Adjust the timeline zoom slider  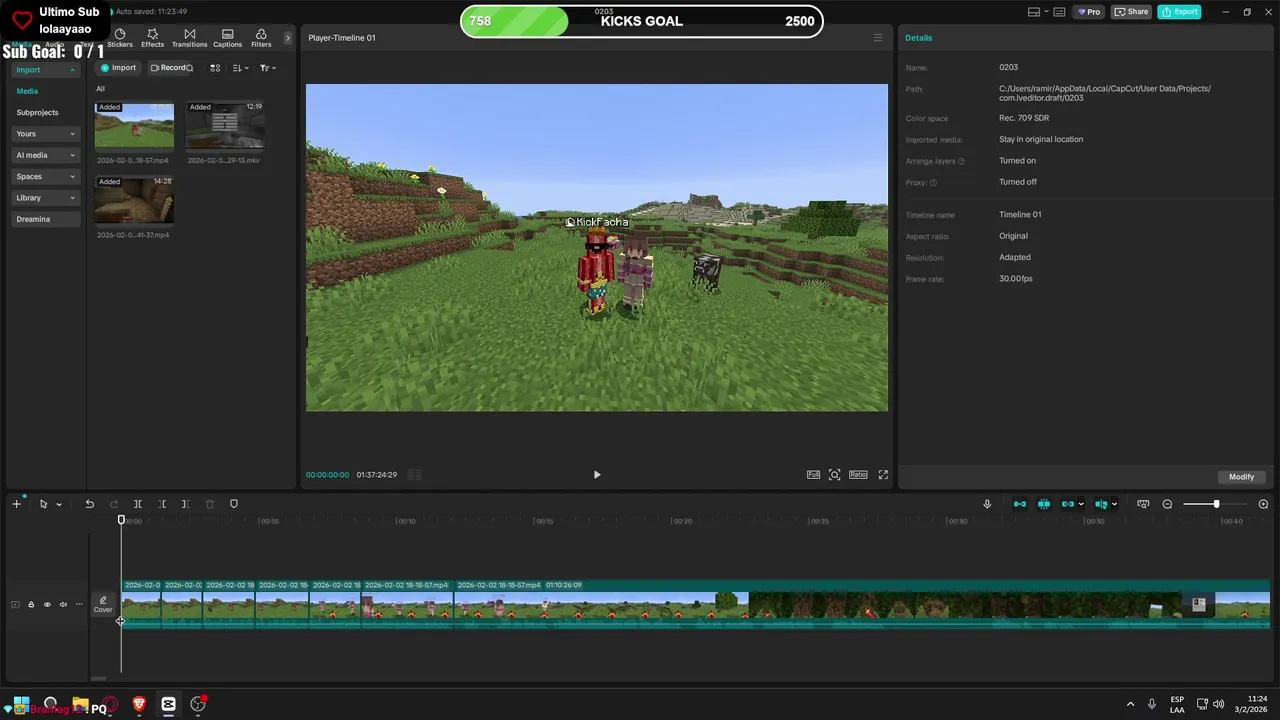click(1216, 504)
